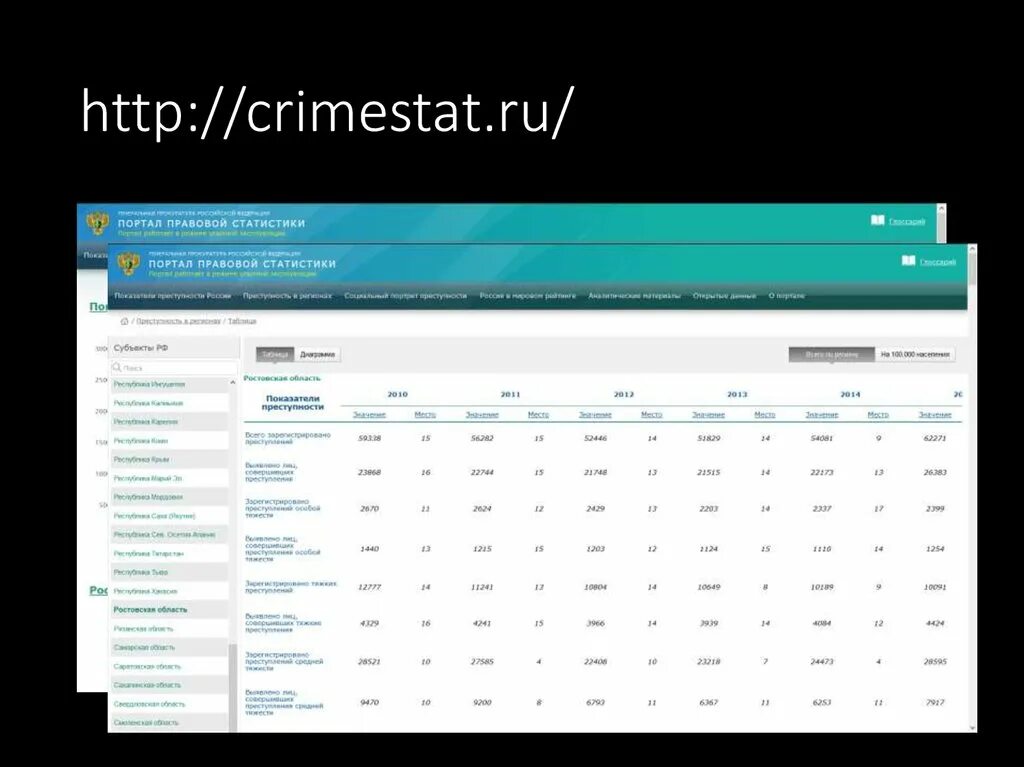
Task: Open the Открытые данные menu
Action: [x=727, y=296]
